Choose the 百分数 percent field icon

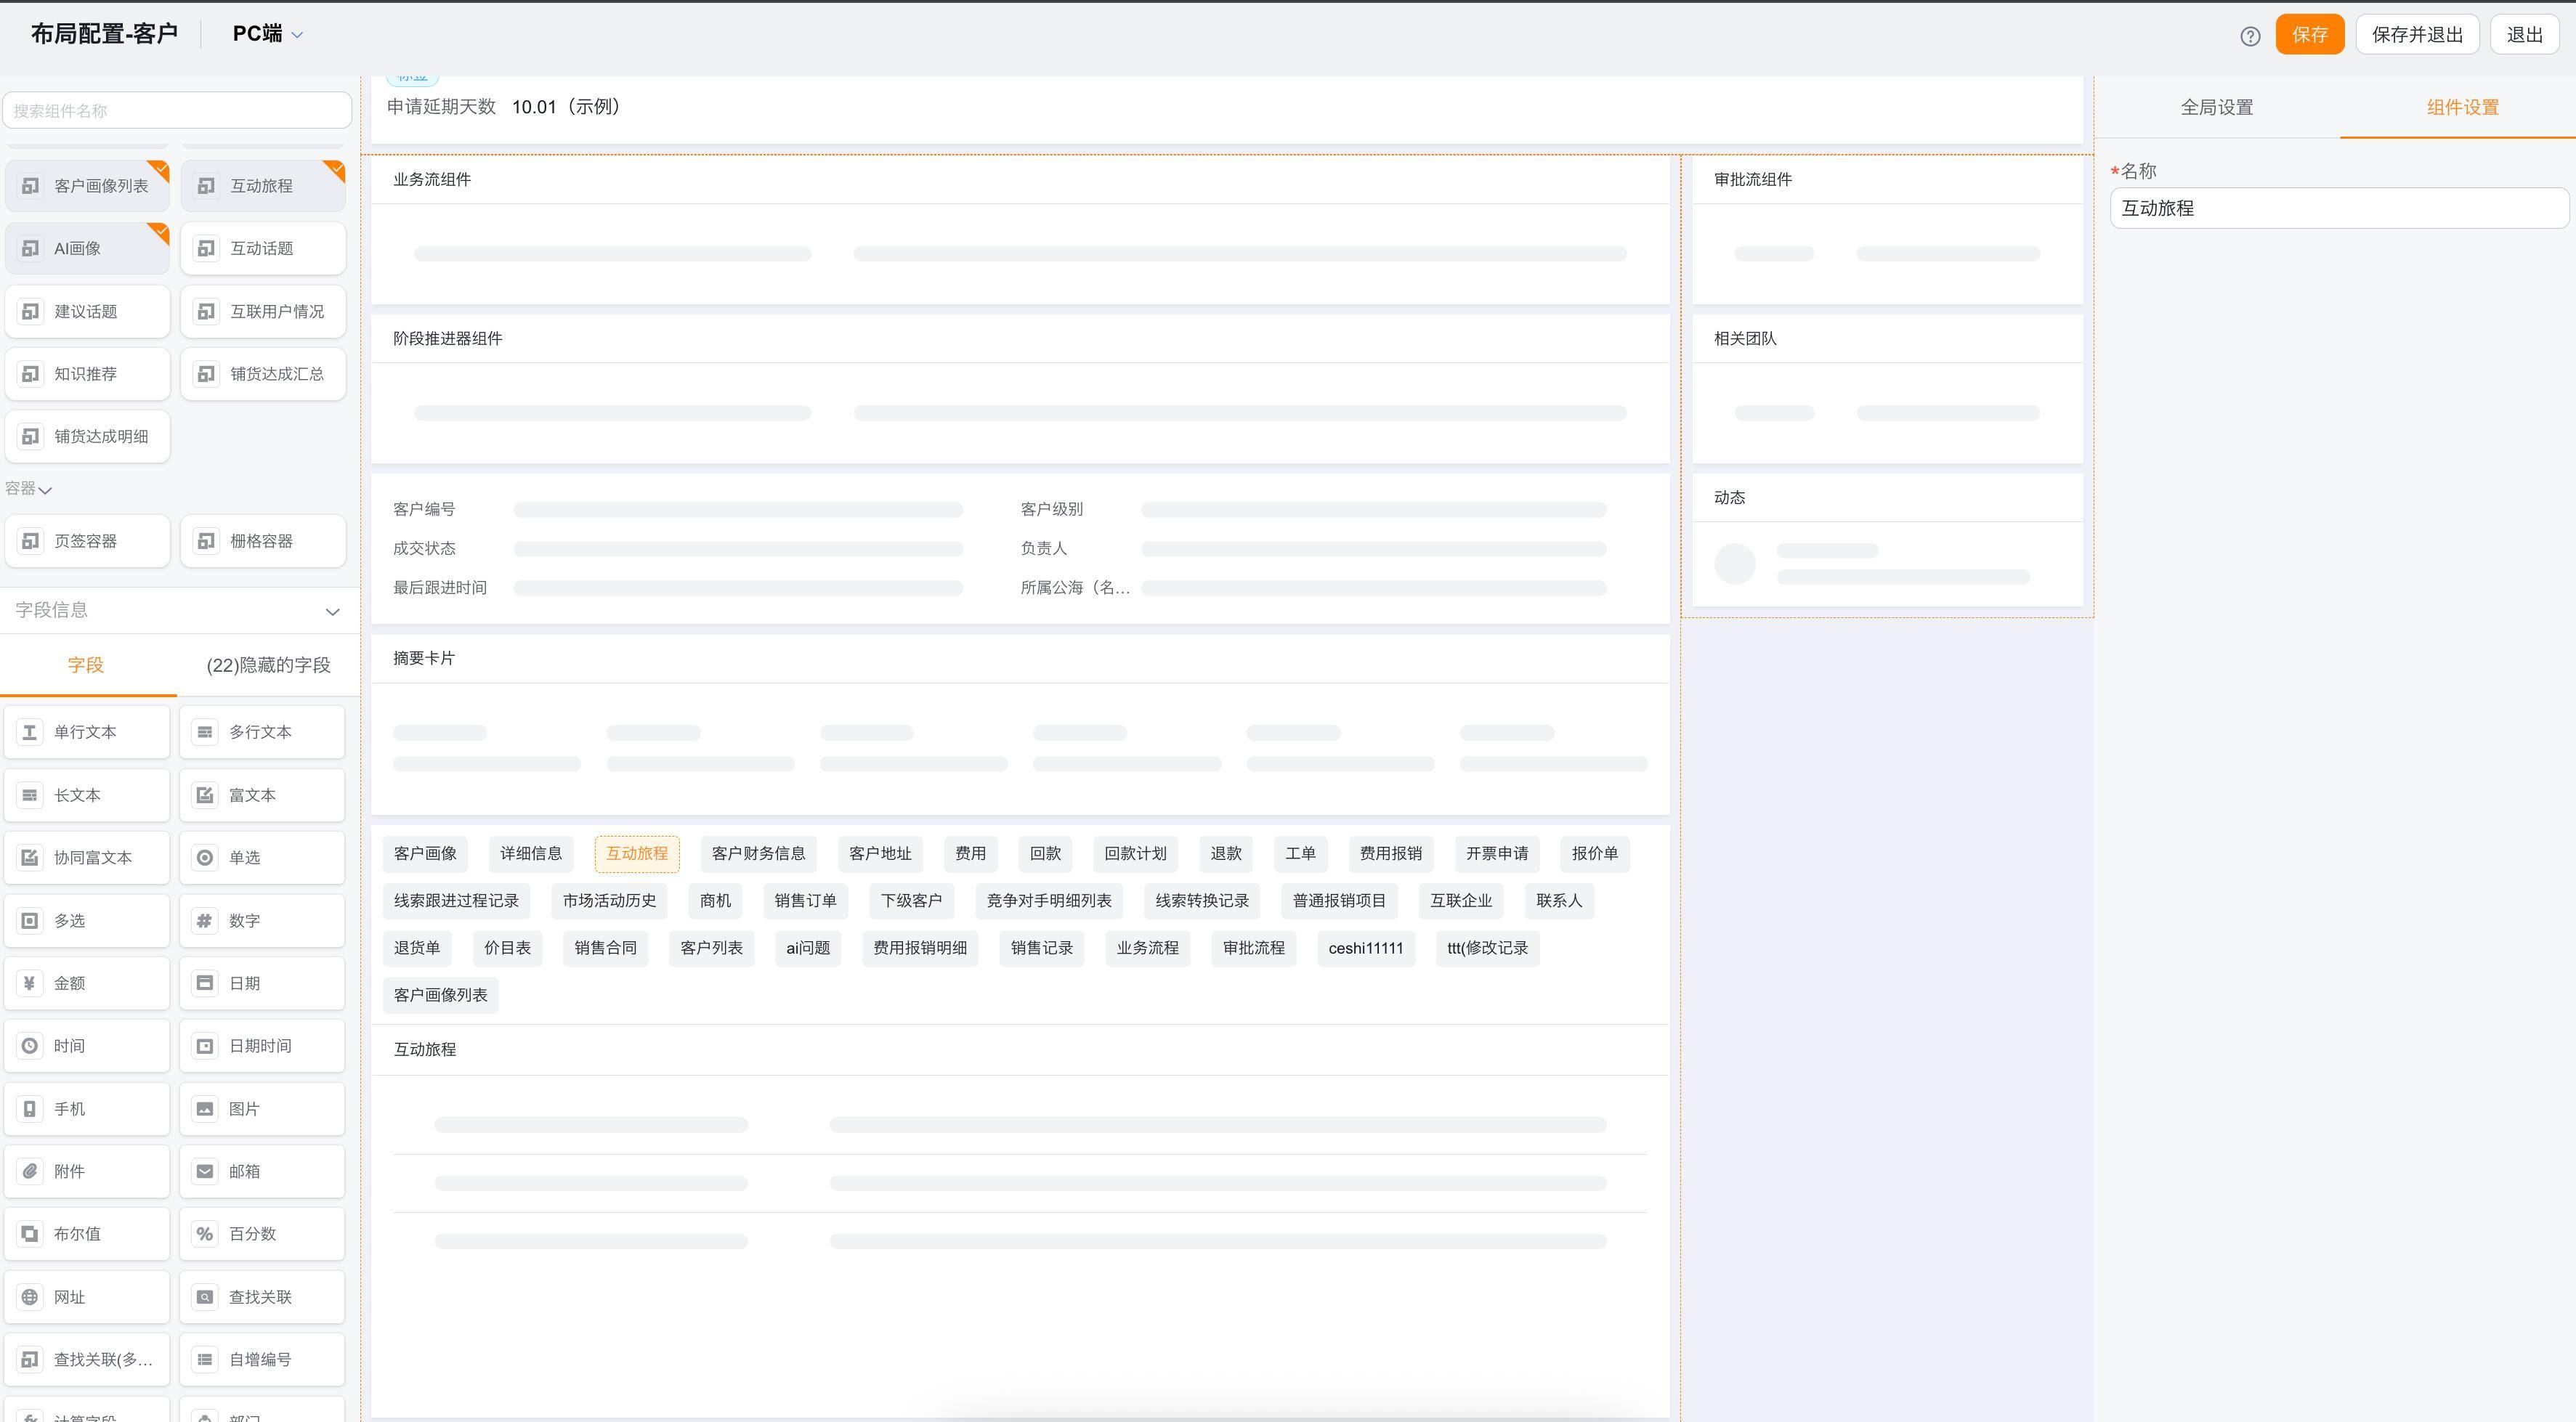click(205, 1234)
